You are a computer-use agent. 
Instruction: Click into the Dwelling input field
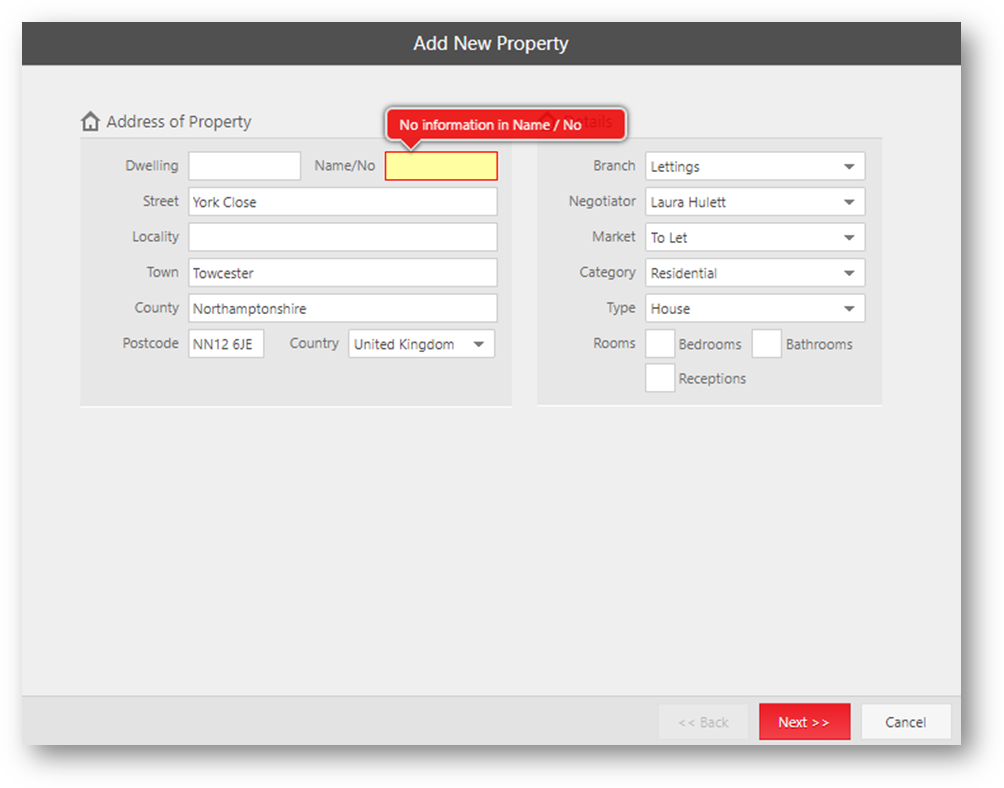point(245,166)
